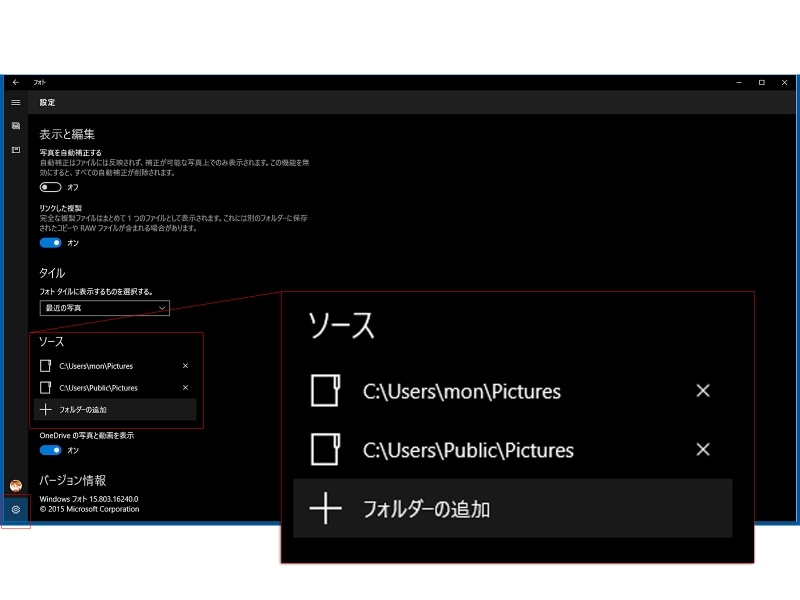
Task: Click the chevron on the tile selection combo box
Action: click(162, 308)
